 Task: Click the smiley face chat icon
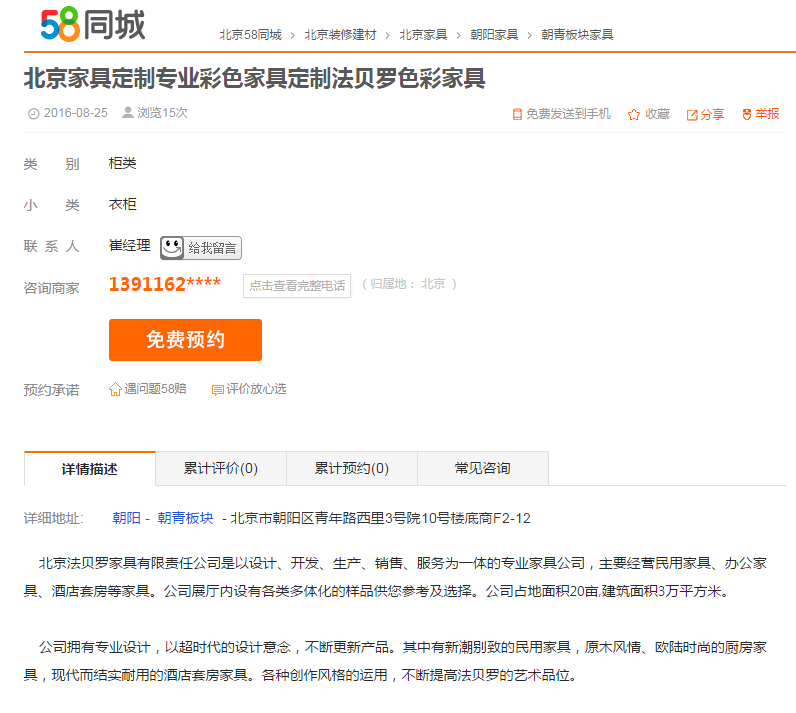172,248
